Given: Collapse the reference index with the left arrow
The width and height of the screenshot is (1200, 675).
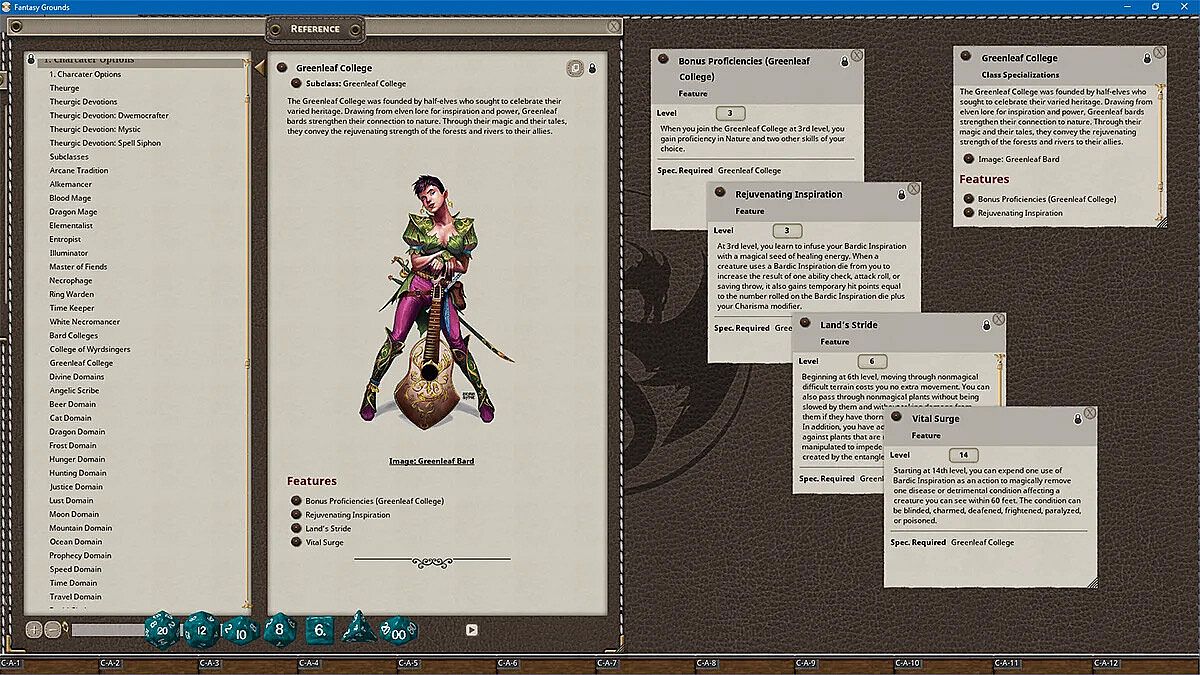Looking at the screenshot, I should [258, 67].
